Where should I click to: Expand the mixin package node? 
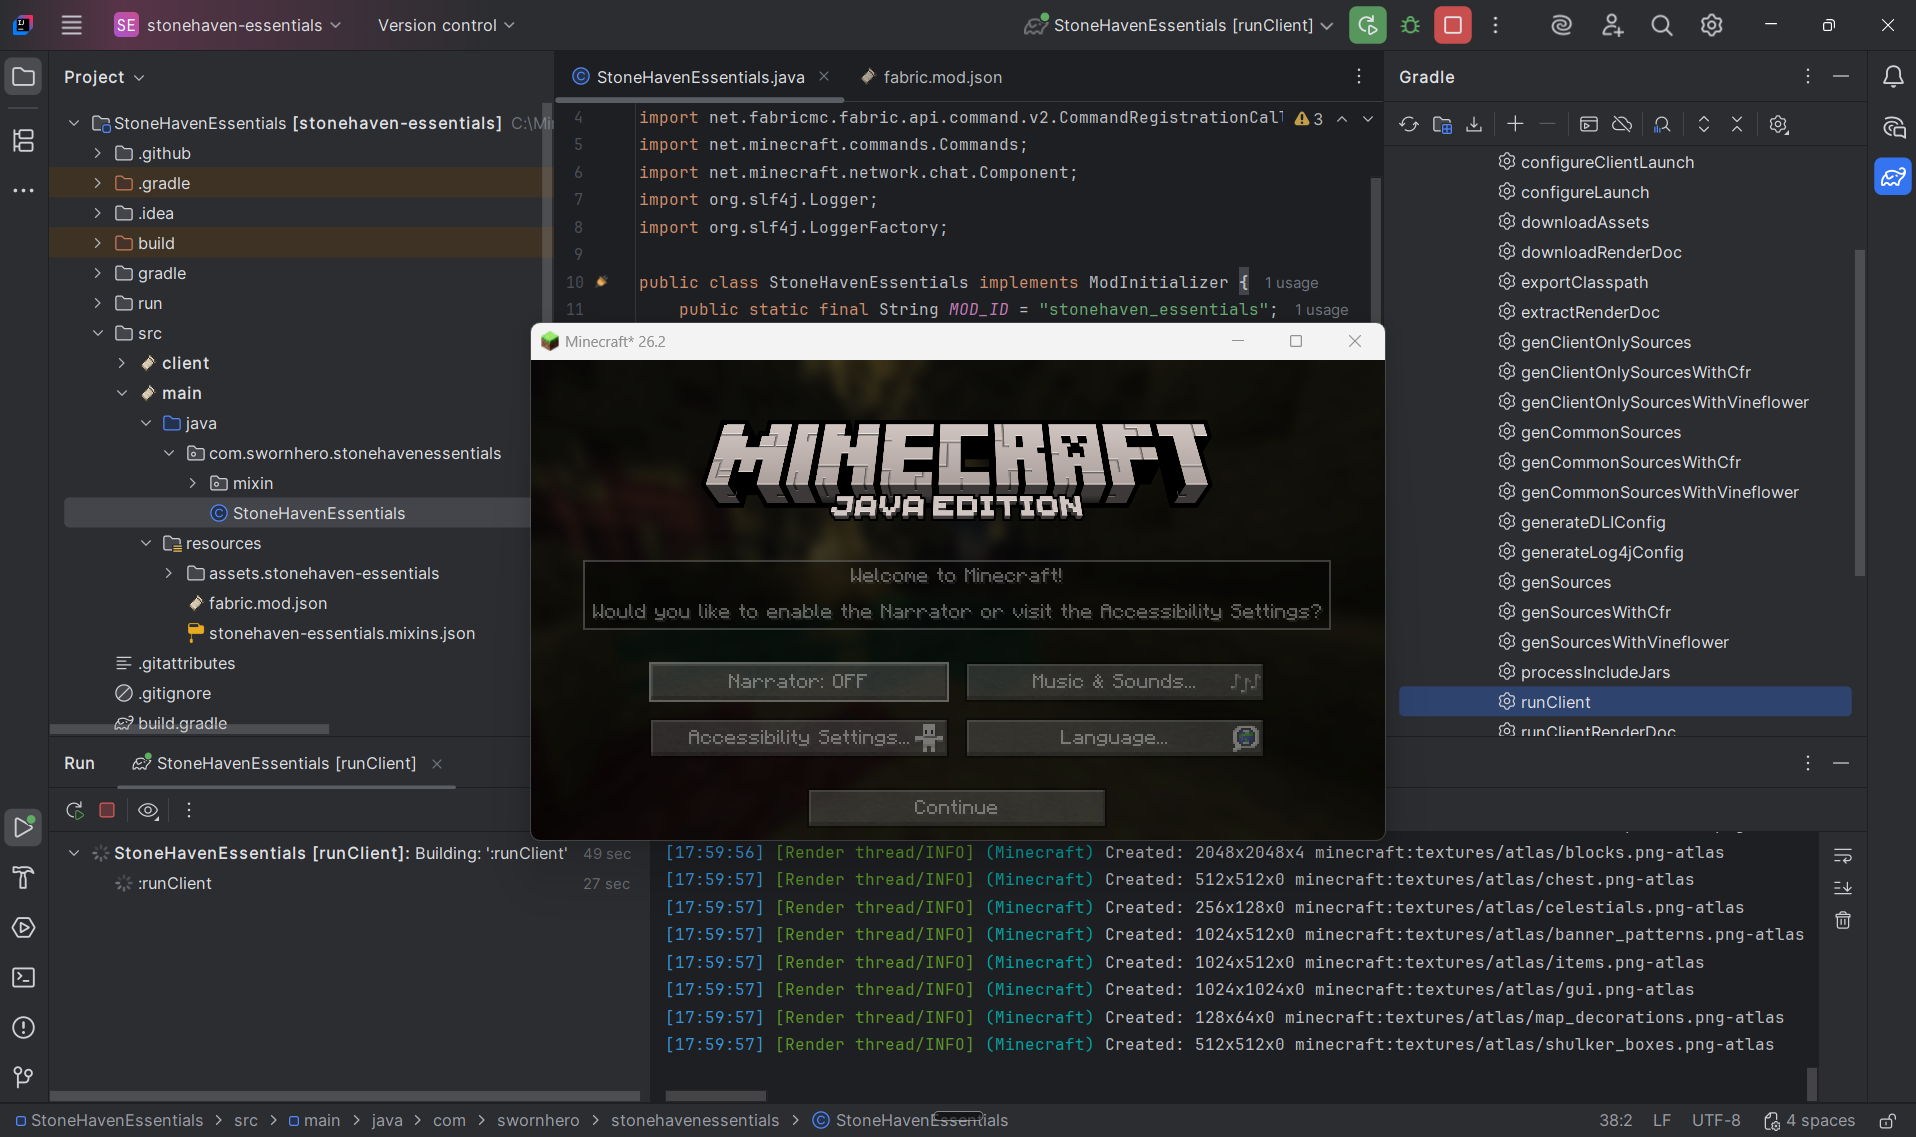(x=192, y=483)
